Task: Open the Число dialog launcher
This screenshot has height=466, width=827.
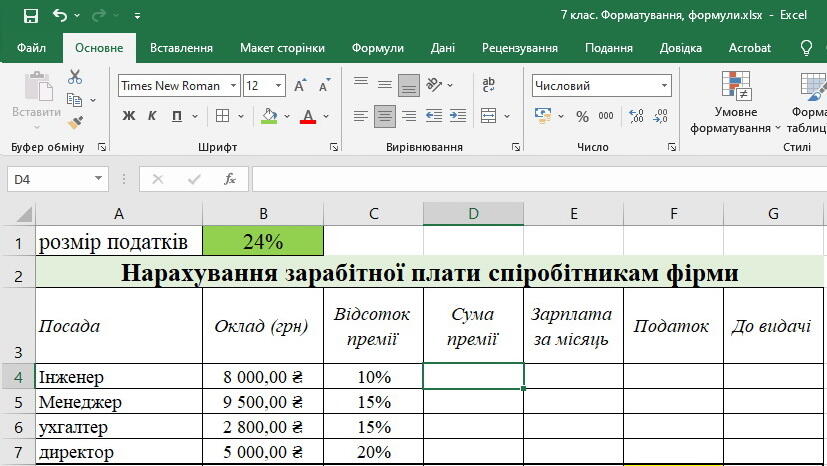Action: click(671, 148)
